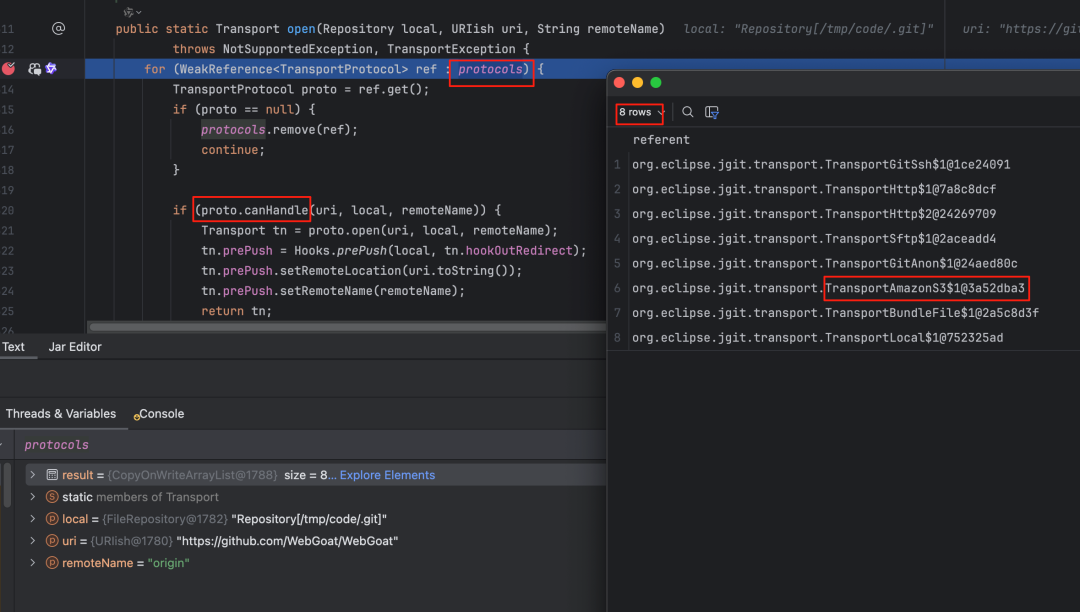Click the protocols expression input field

[310, 445]
